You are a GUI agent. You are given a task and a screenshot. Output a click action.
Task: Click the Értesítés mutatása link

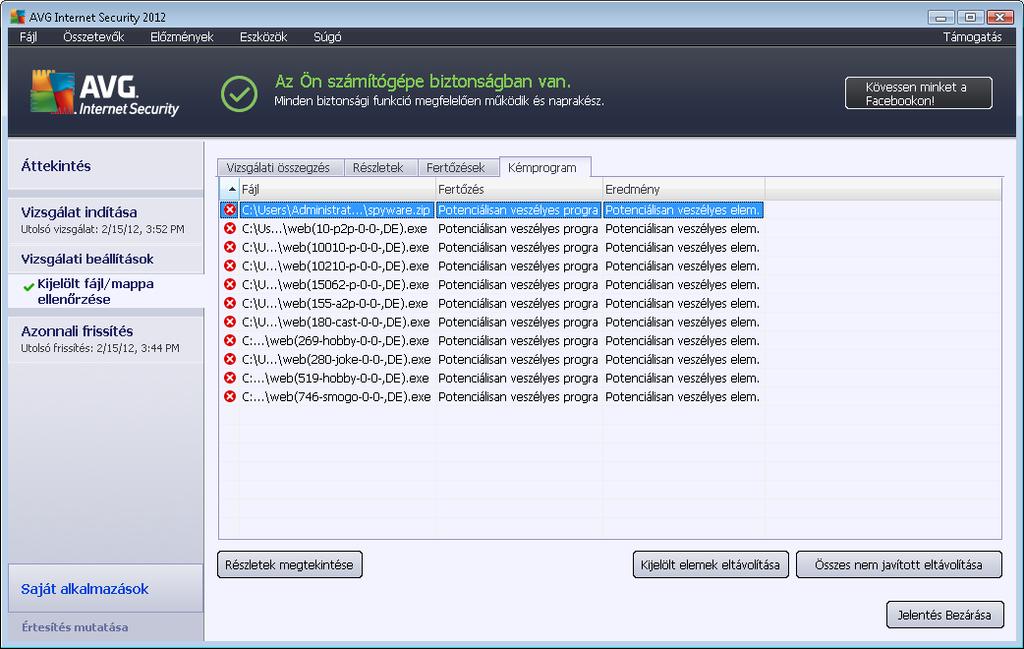[x=74, y=627]
